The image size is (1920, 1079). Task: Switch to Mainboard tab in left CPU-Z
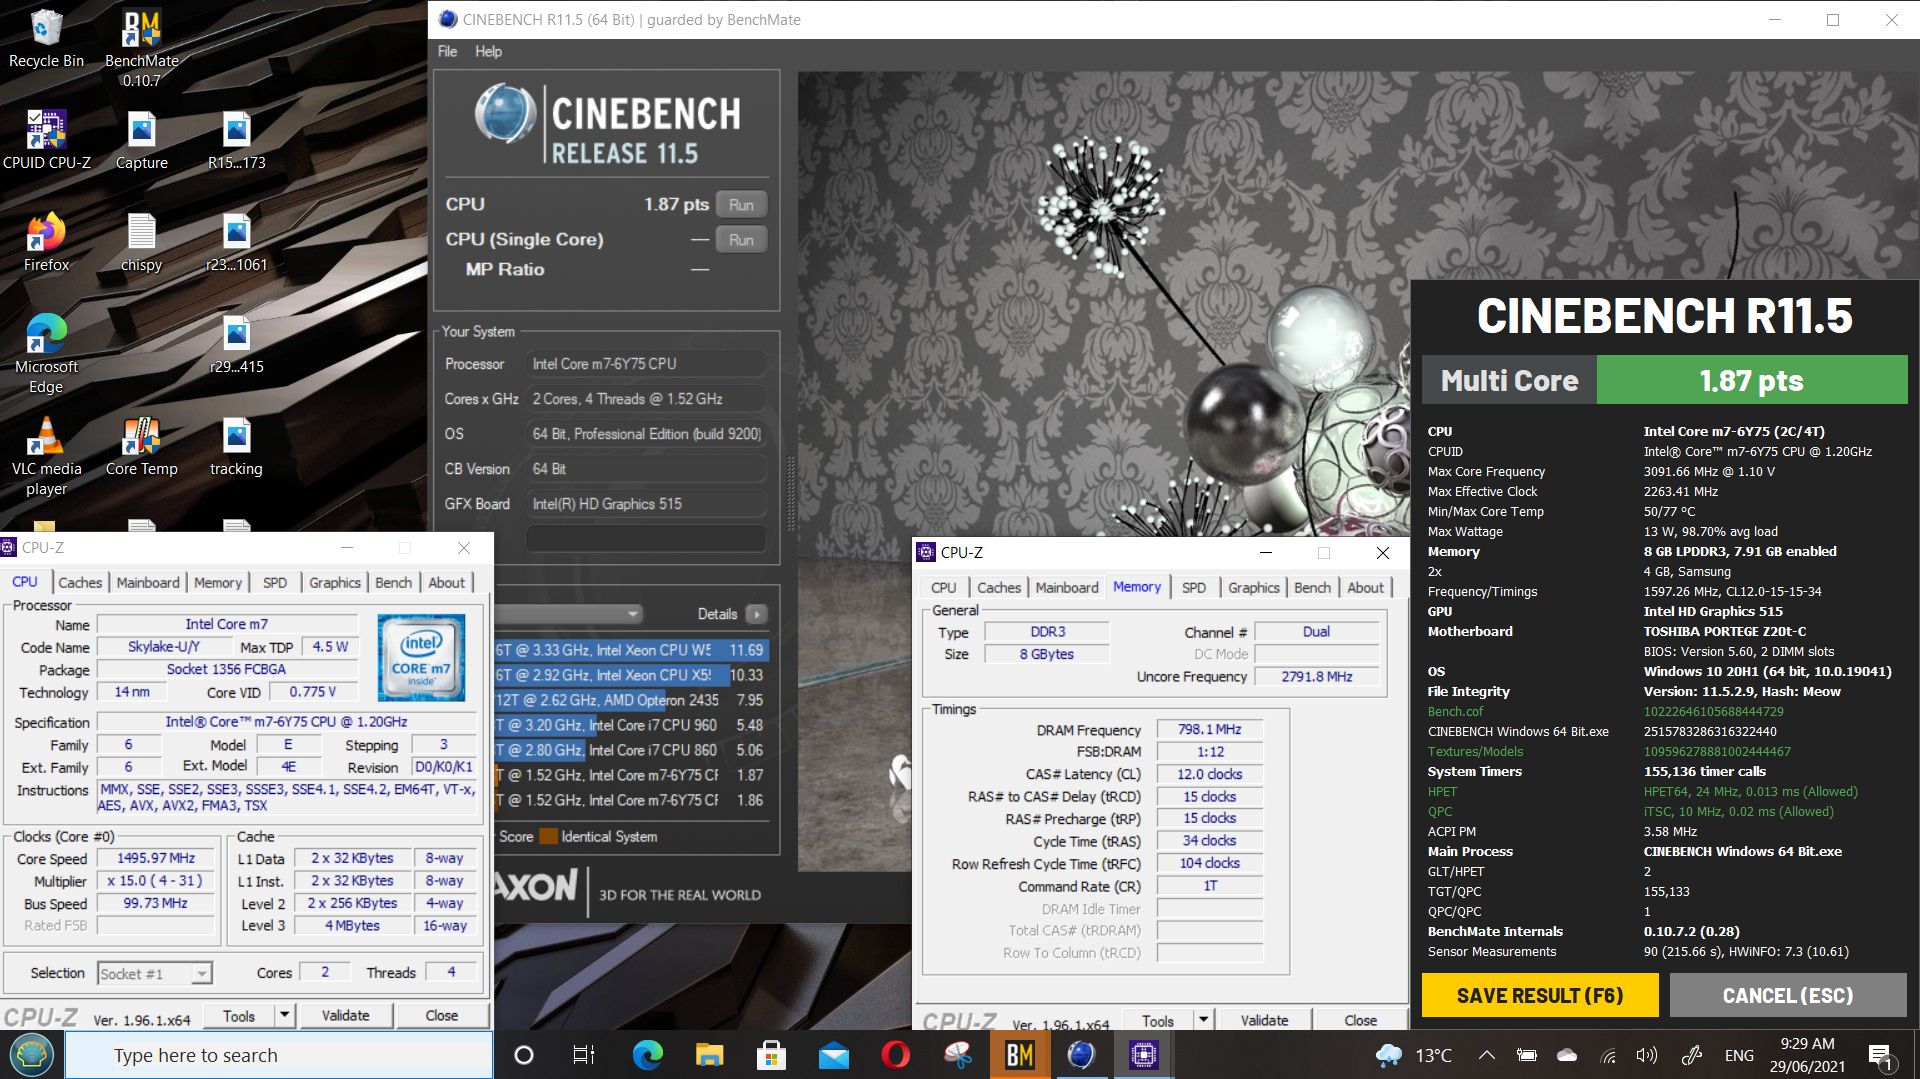[x=148, y=582]
